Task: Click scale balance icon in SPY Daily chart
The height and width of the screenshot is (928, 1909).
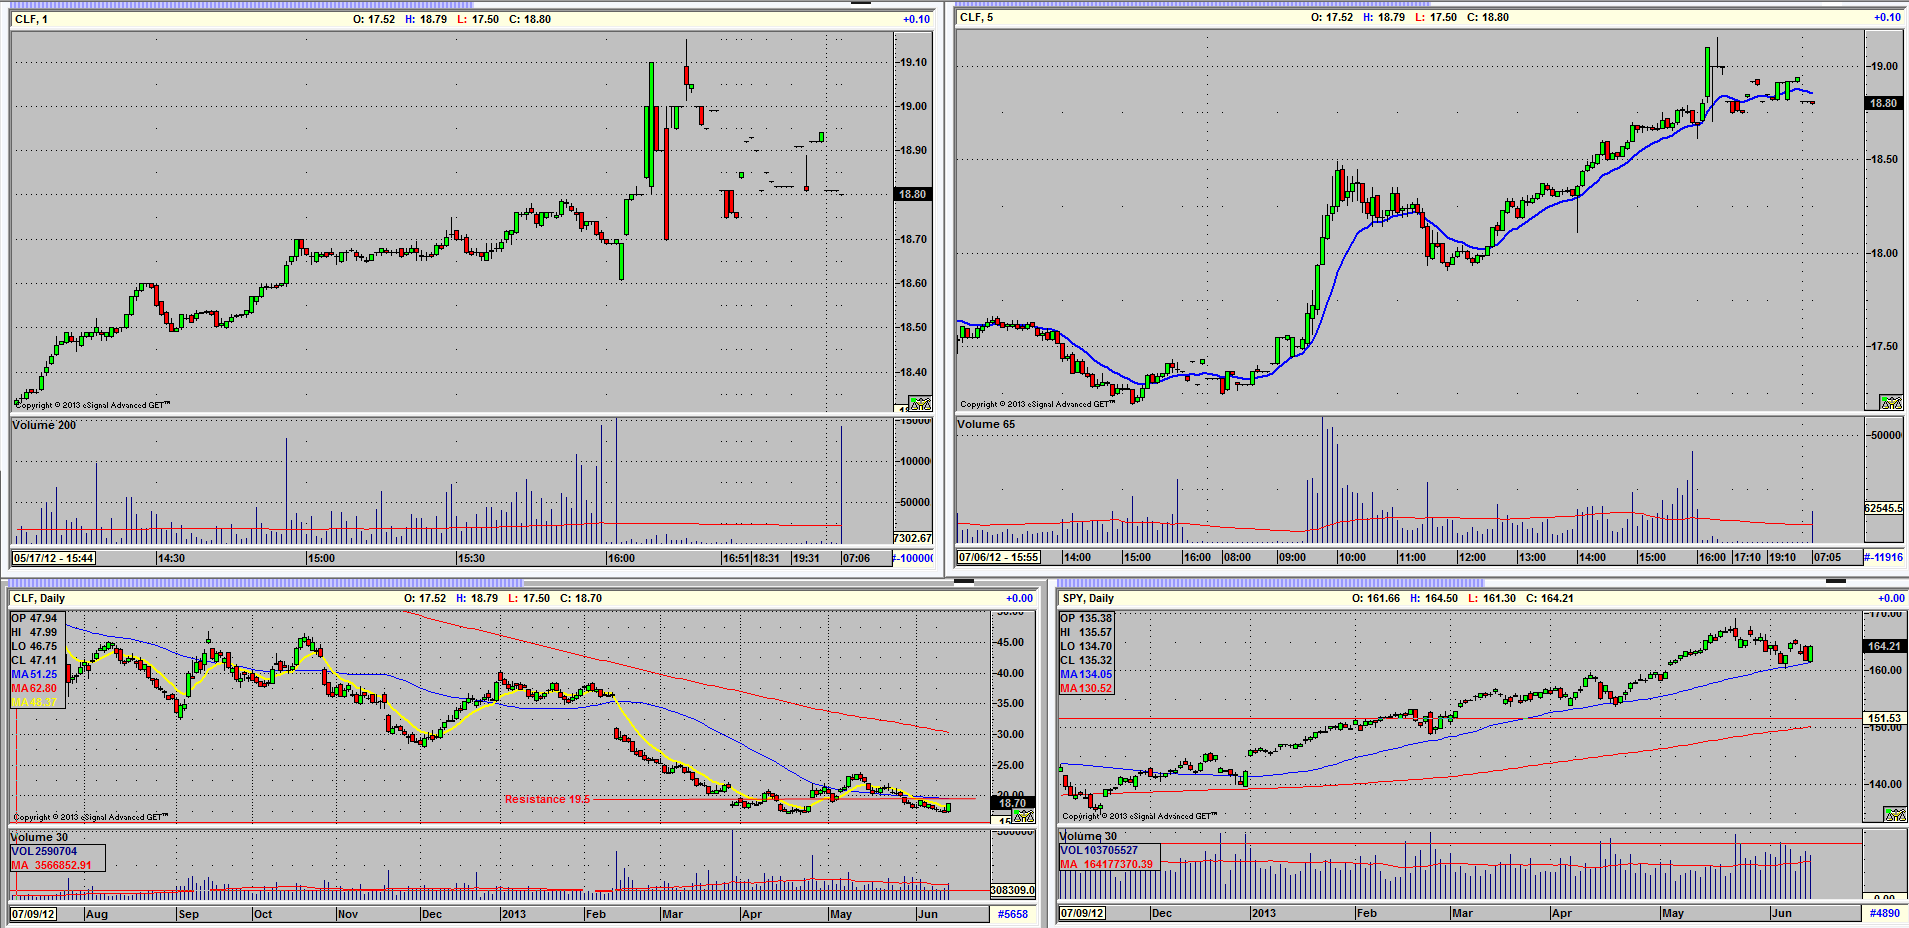Action: (1895, 814)
